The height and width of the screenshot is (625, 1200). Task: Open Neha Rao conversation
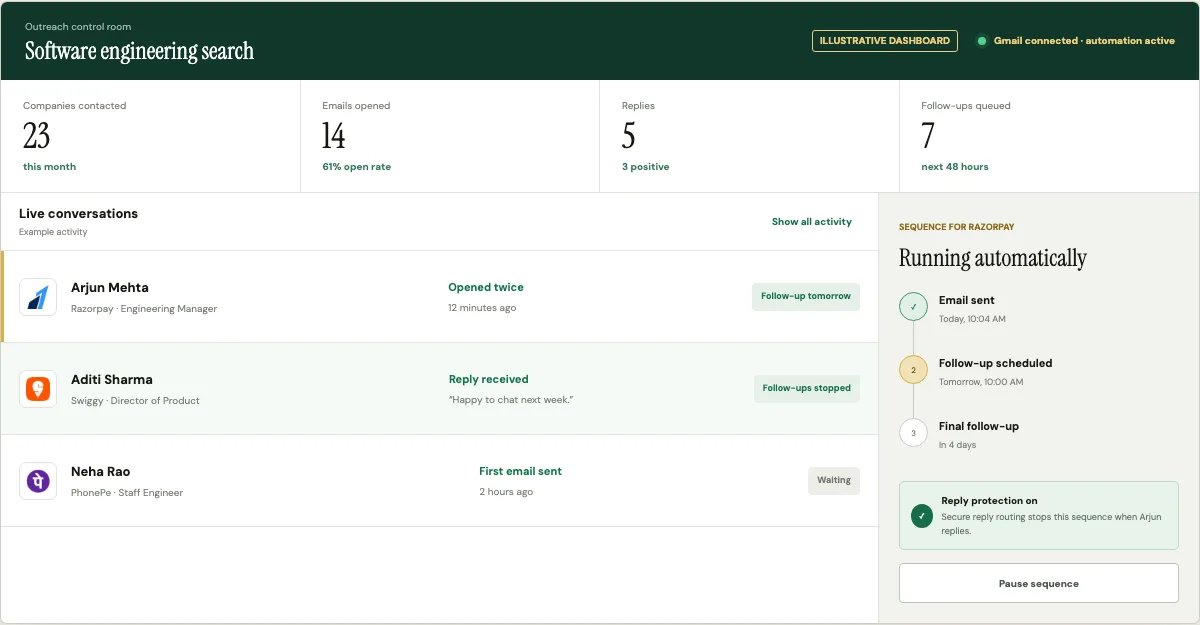[440, 481]
